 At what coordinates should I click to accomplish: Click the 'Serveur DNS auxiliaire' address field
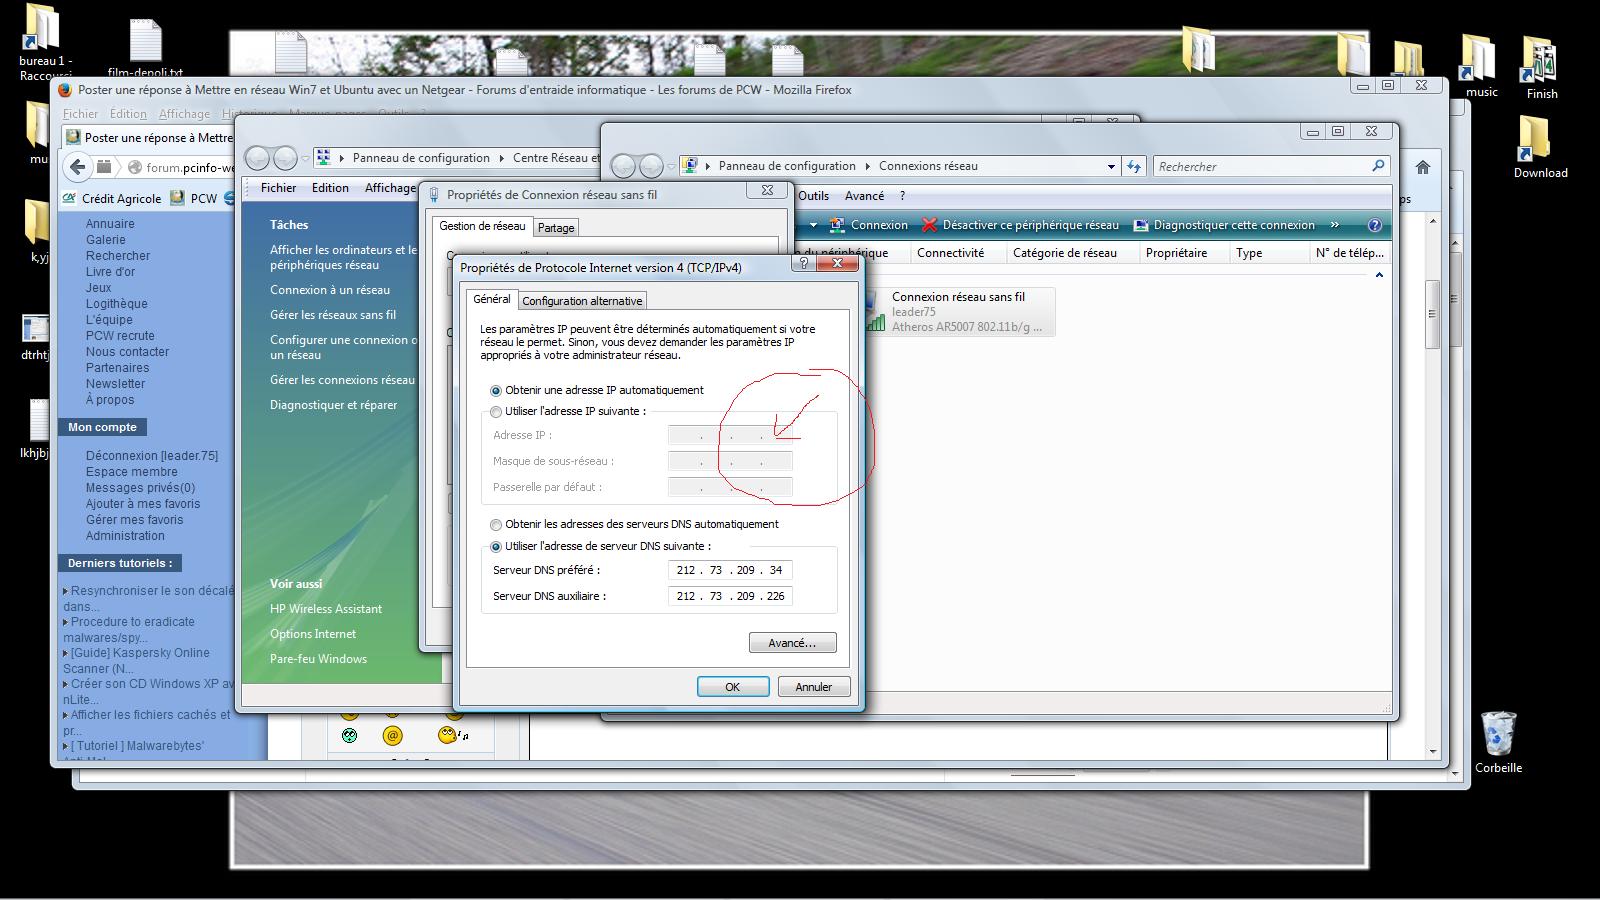pos(730,596)
